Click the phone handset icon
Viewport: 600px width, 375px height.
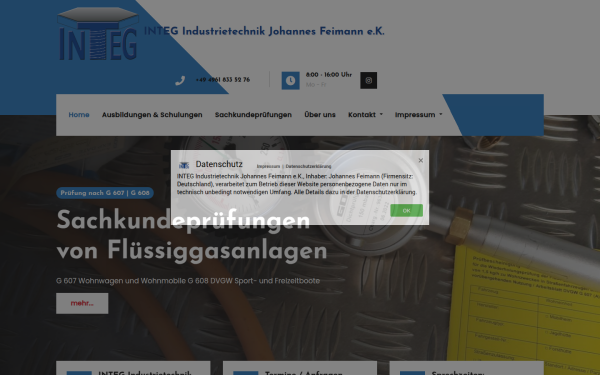click(180, 80)
